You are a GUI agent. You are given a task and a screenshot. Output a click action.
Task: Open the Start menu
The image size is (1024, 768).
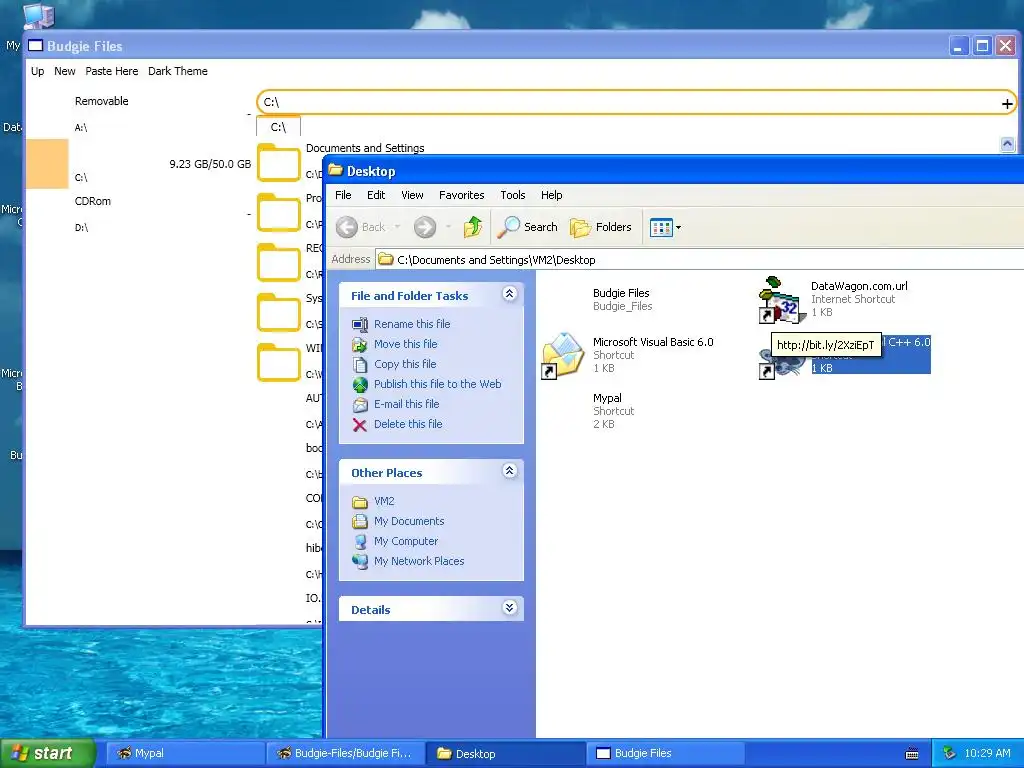[x=47, y=753]
